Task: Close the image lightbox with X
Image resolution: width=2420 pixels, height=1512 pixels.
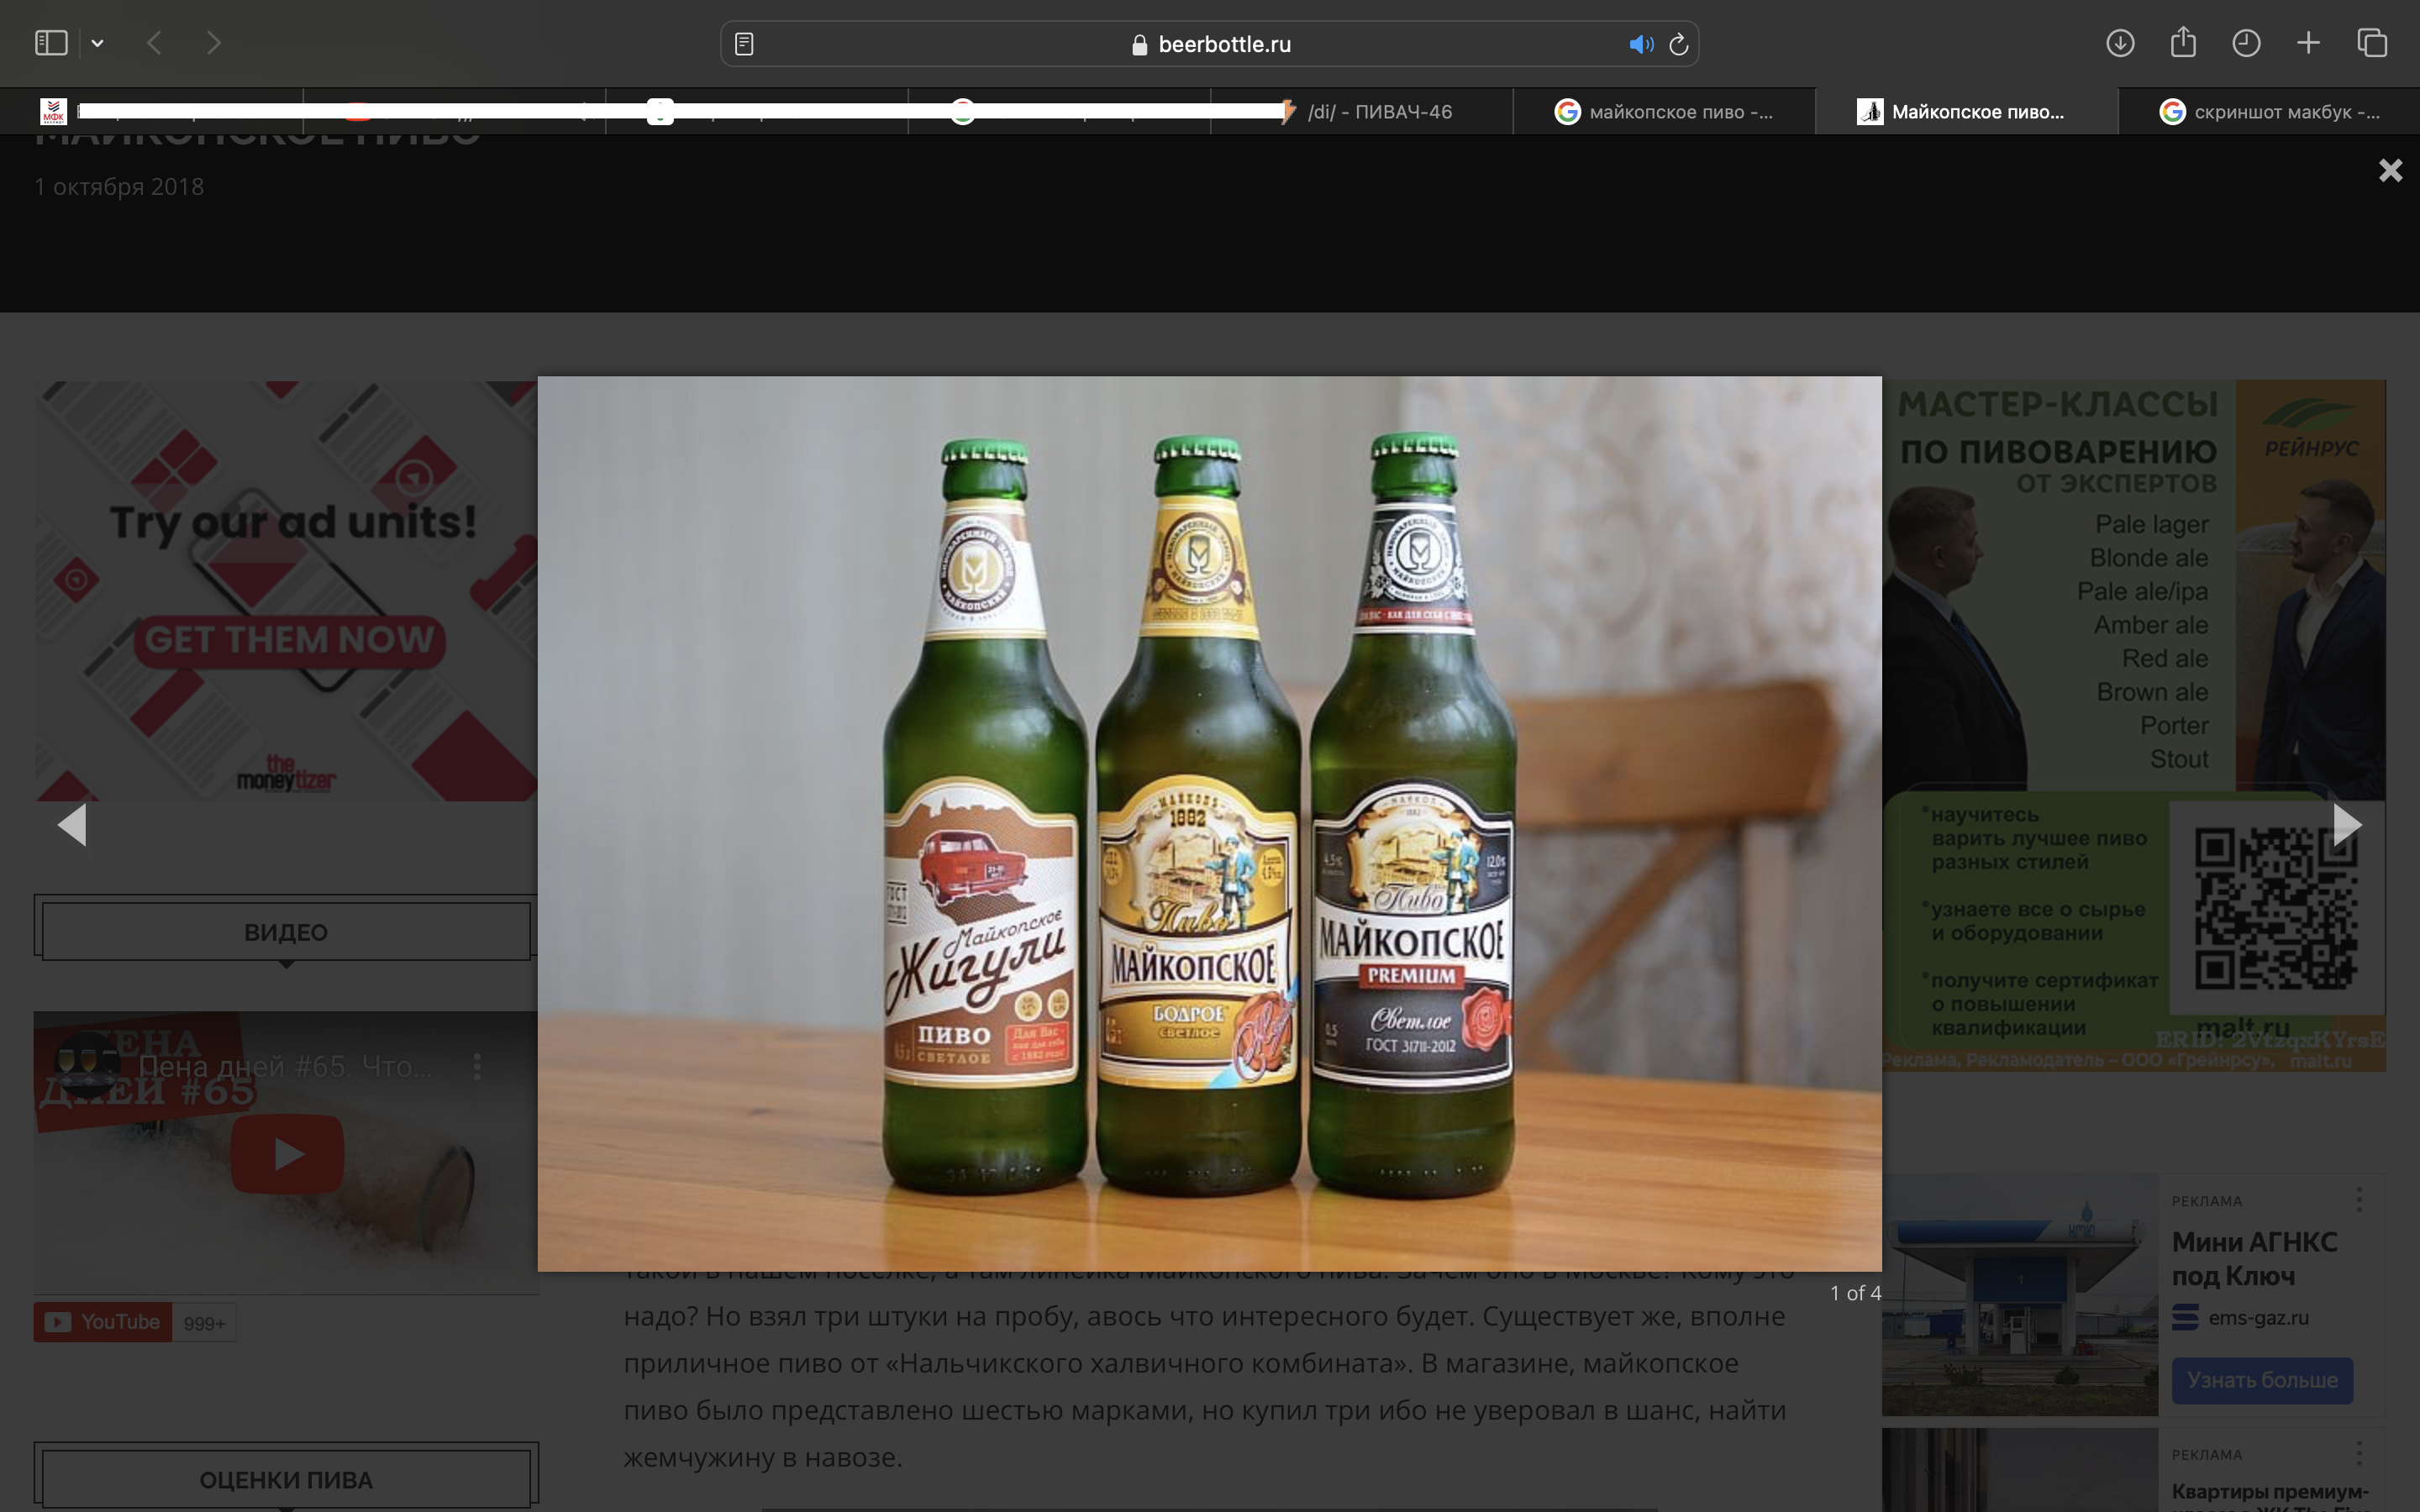Action: pos(2390,170)
